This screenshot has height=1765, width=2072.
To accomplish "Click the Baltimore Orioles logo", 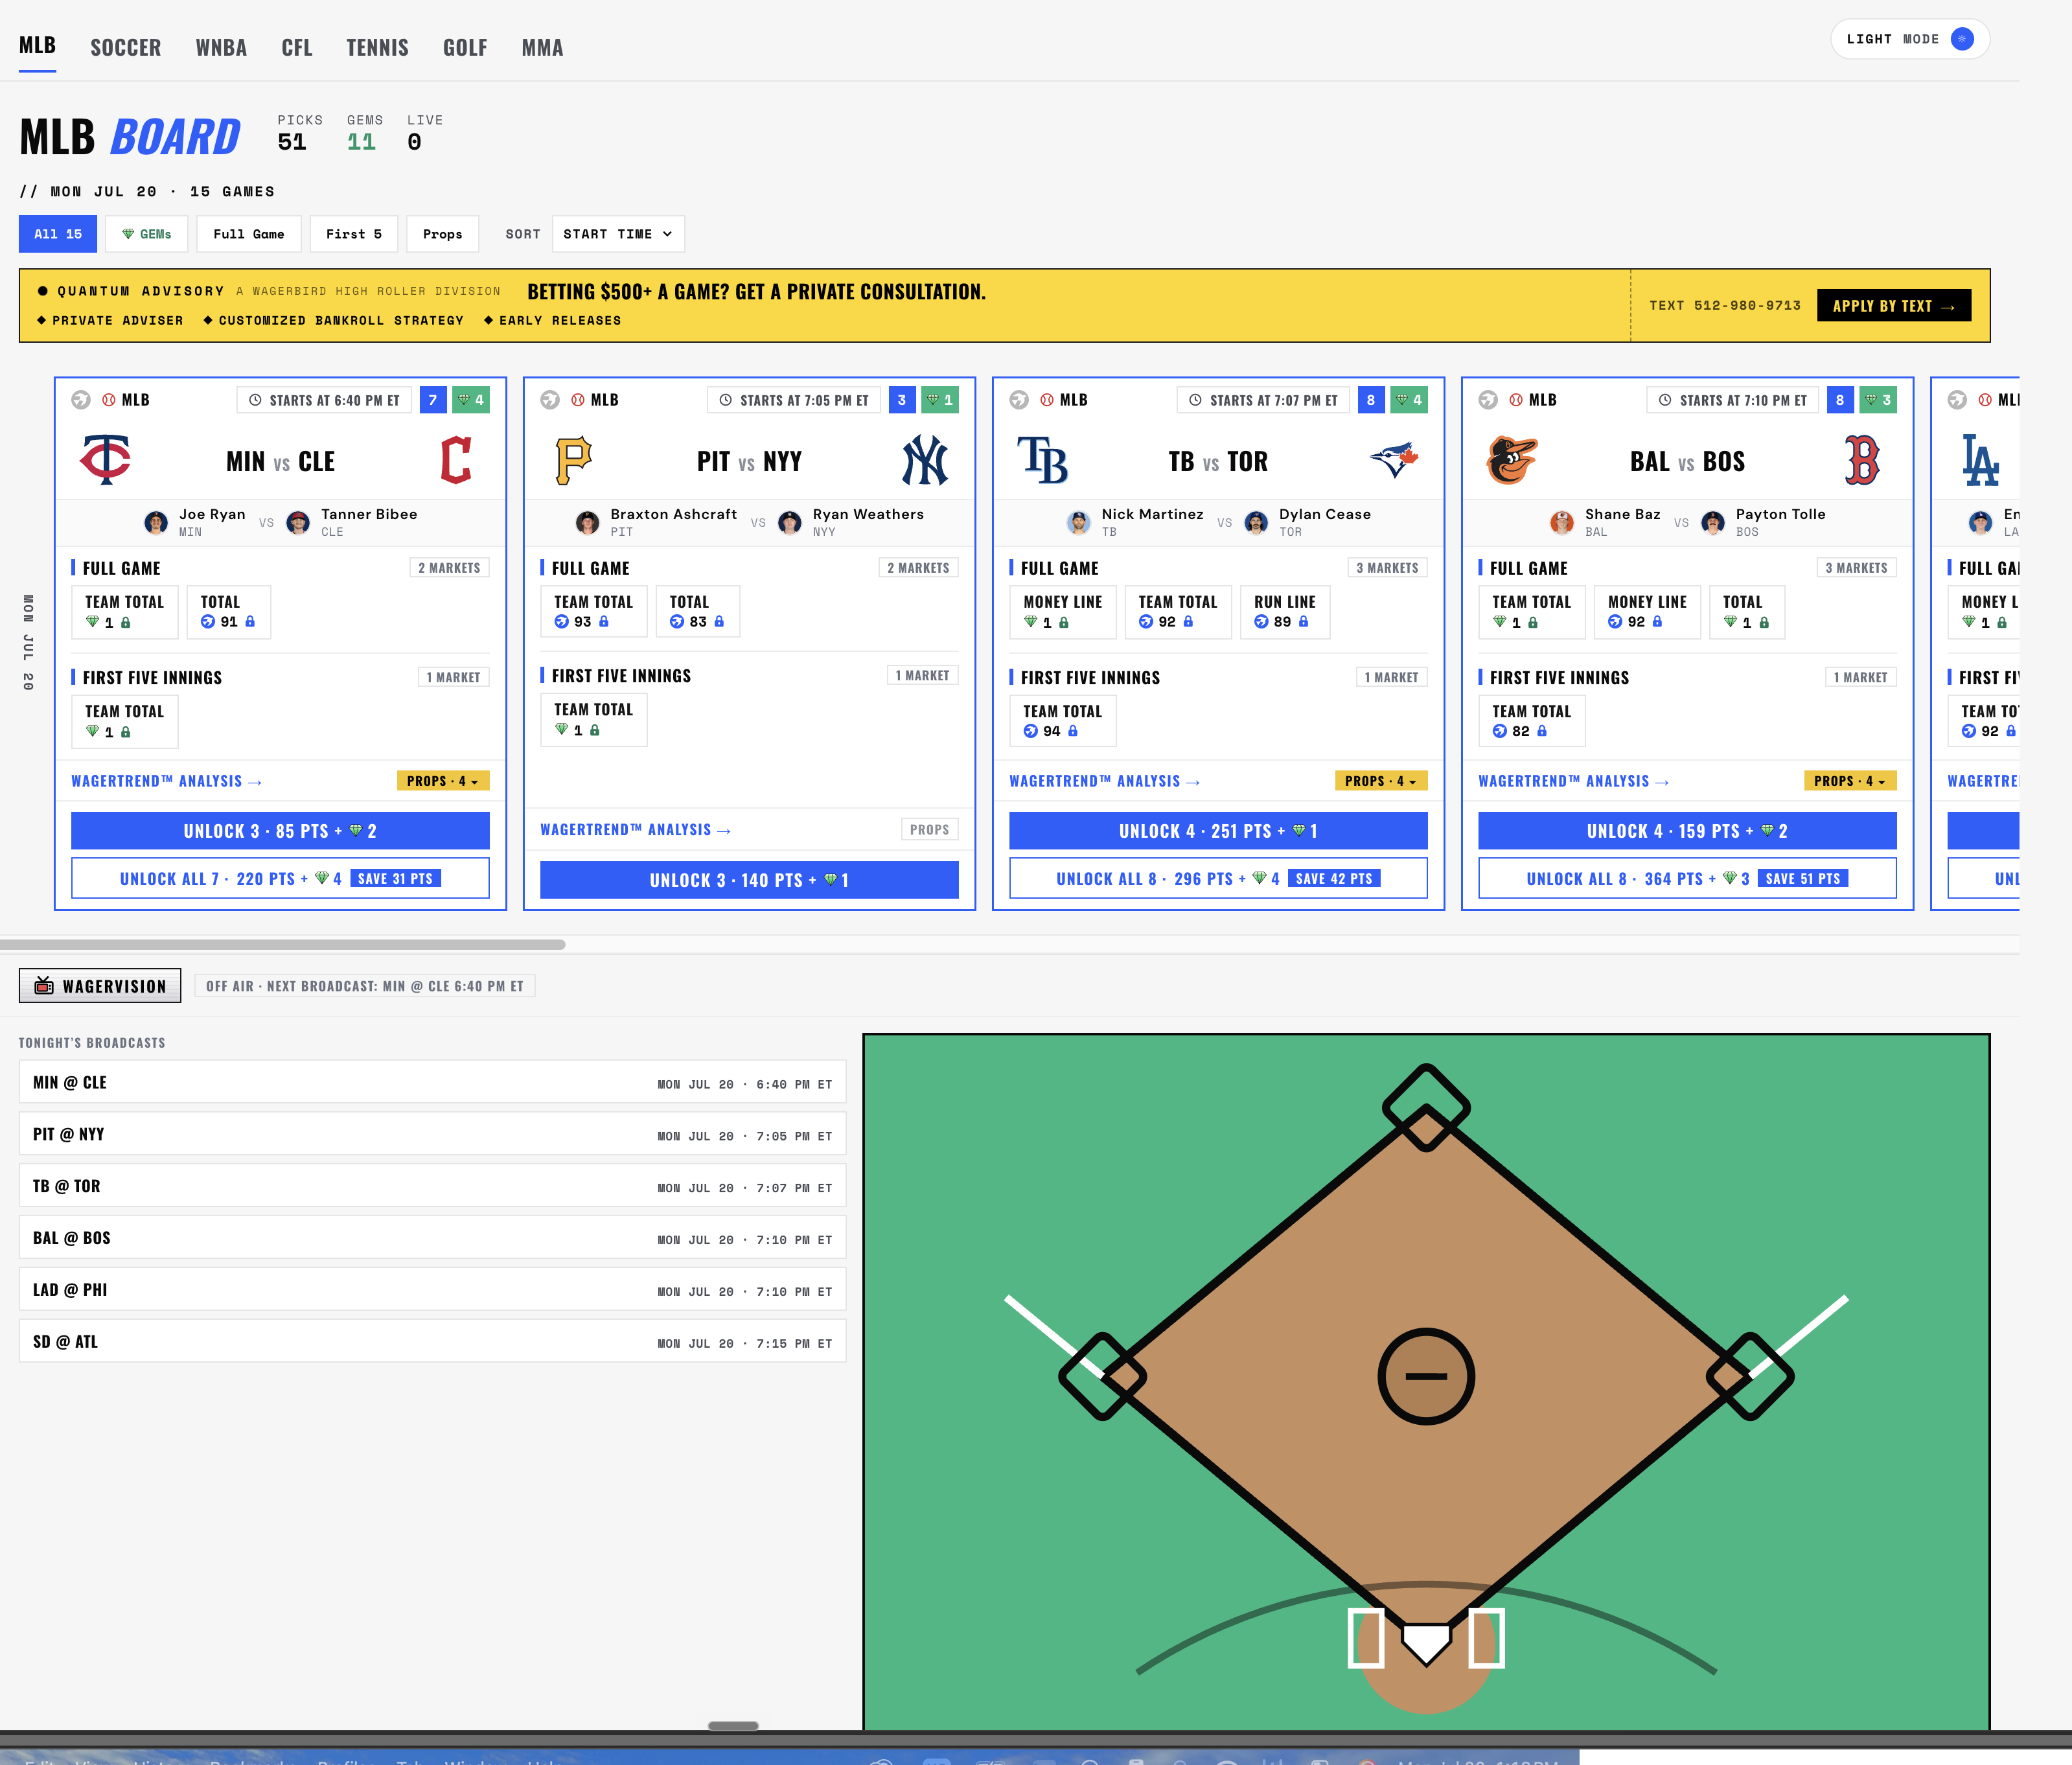I will [1512, 460].
